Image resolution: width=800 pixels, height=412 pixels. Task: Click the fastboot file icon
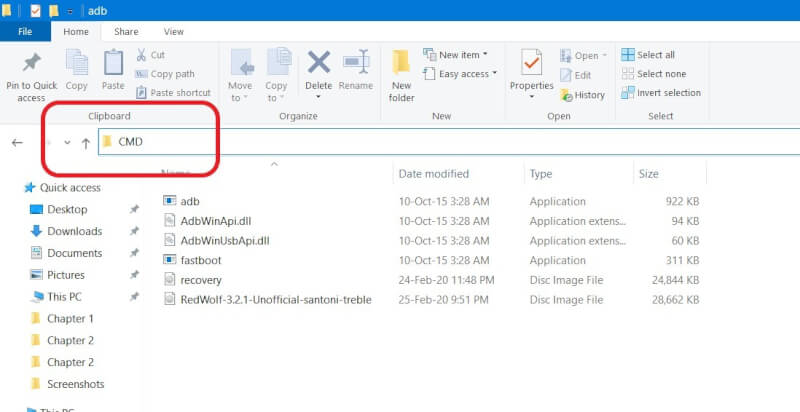coord(169,260)
